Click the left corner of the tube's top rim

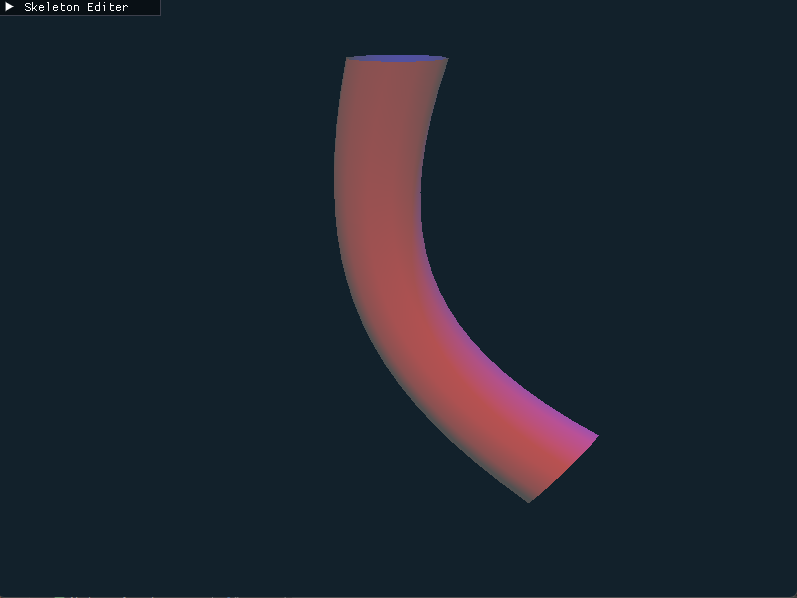pos(348,59)
